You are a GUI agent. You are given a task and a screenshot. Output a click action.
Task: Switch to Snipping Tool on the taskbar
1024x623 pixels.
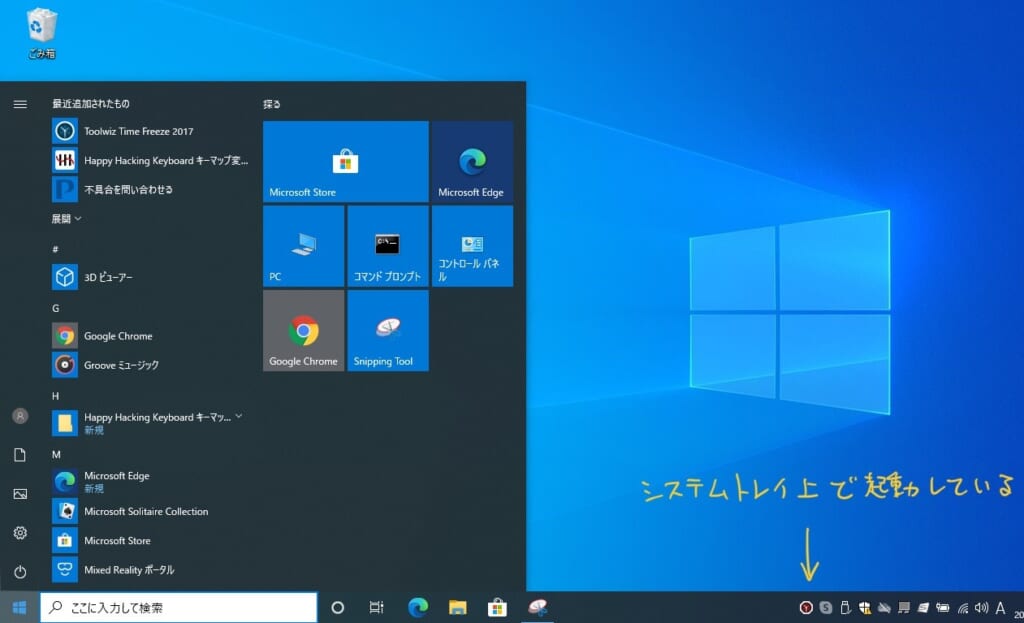(537, 607)
